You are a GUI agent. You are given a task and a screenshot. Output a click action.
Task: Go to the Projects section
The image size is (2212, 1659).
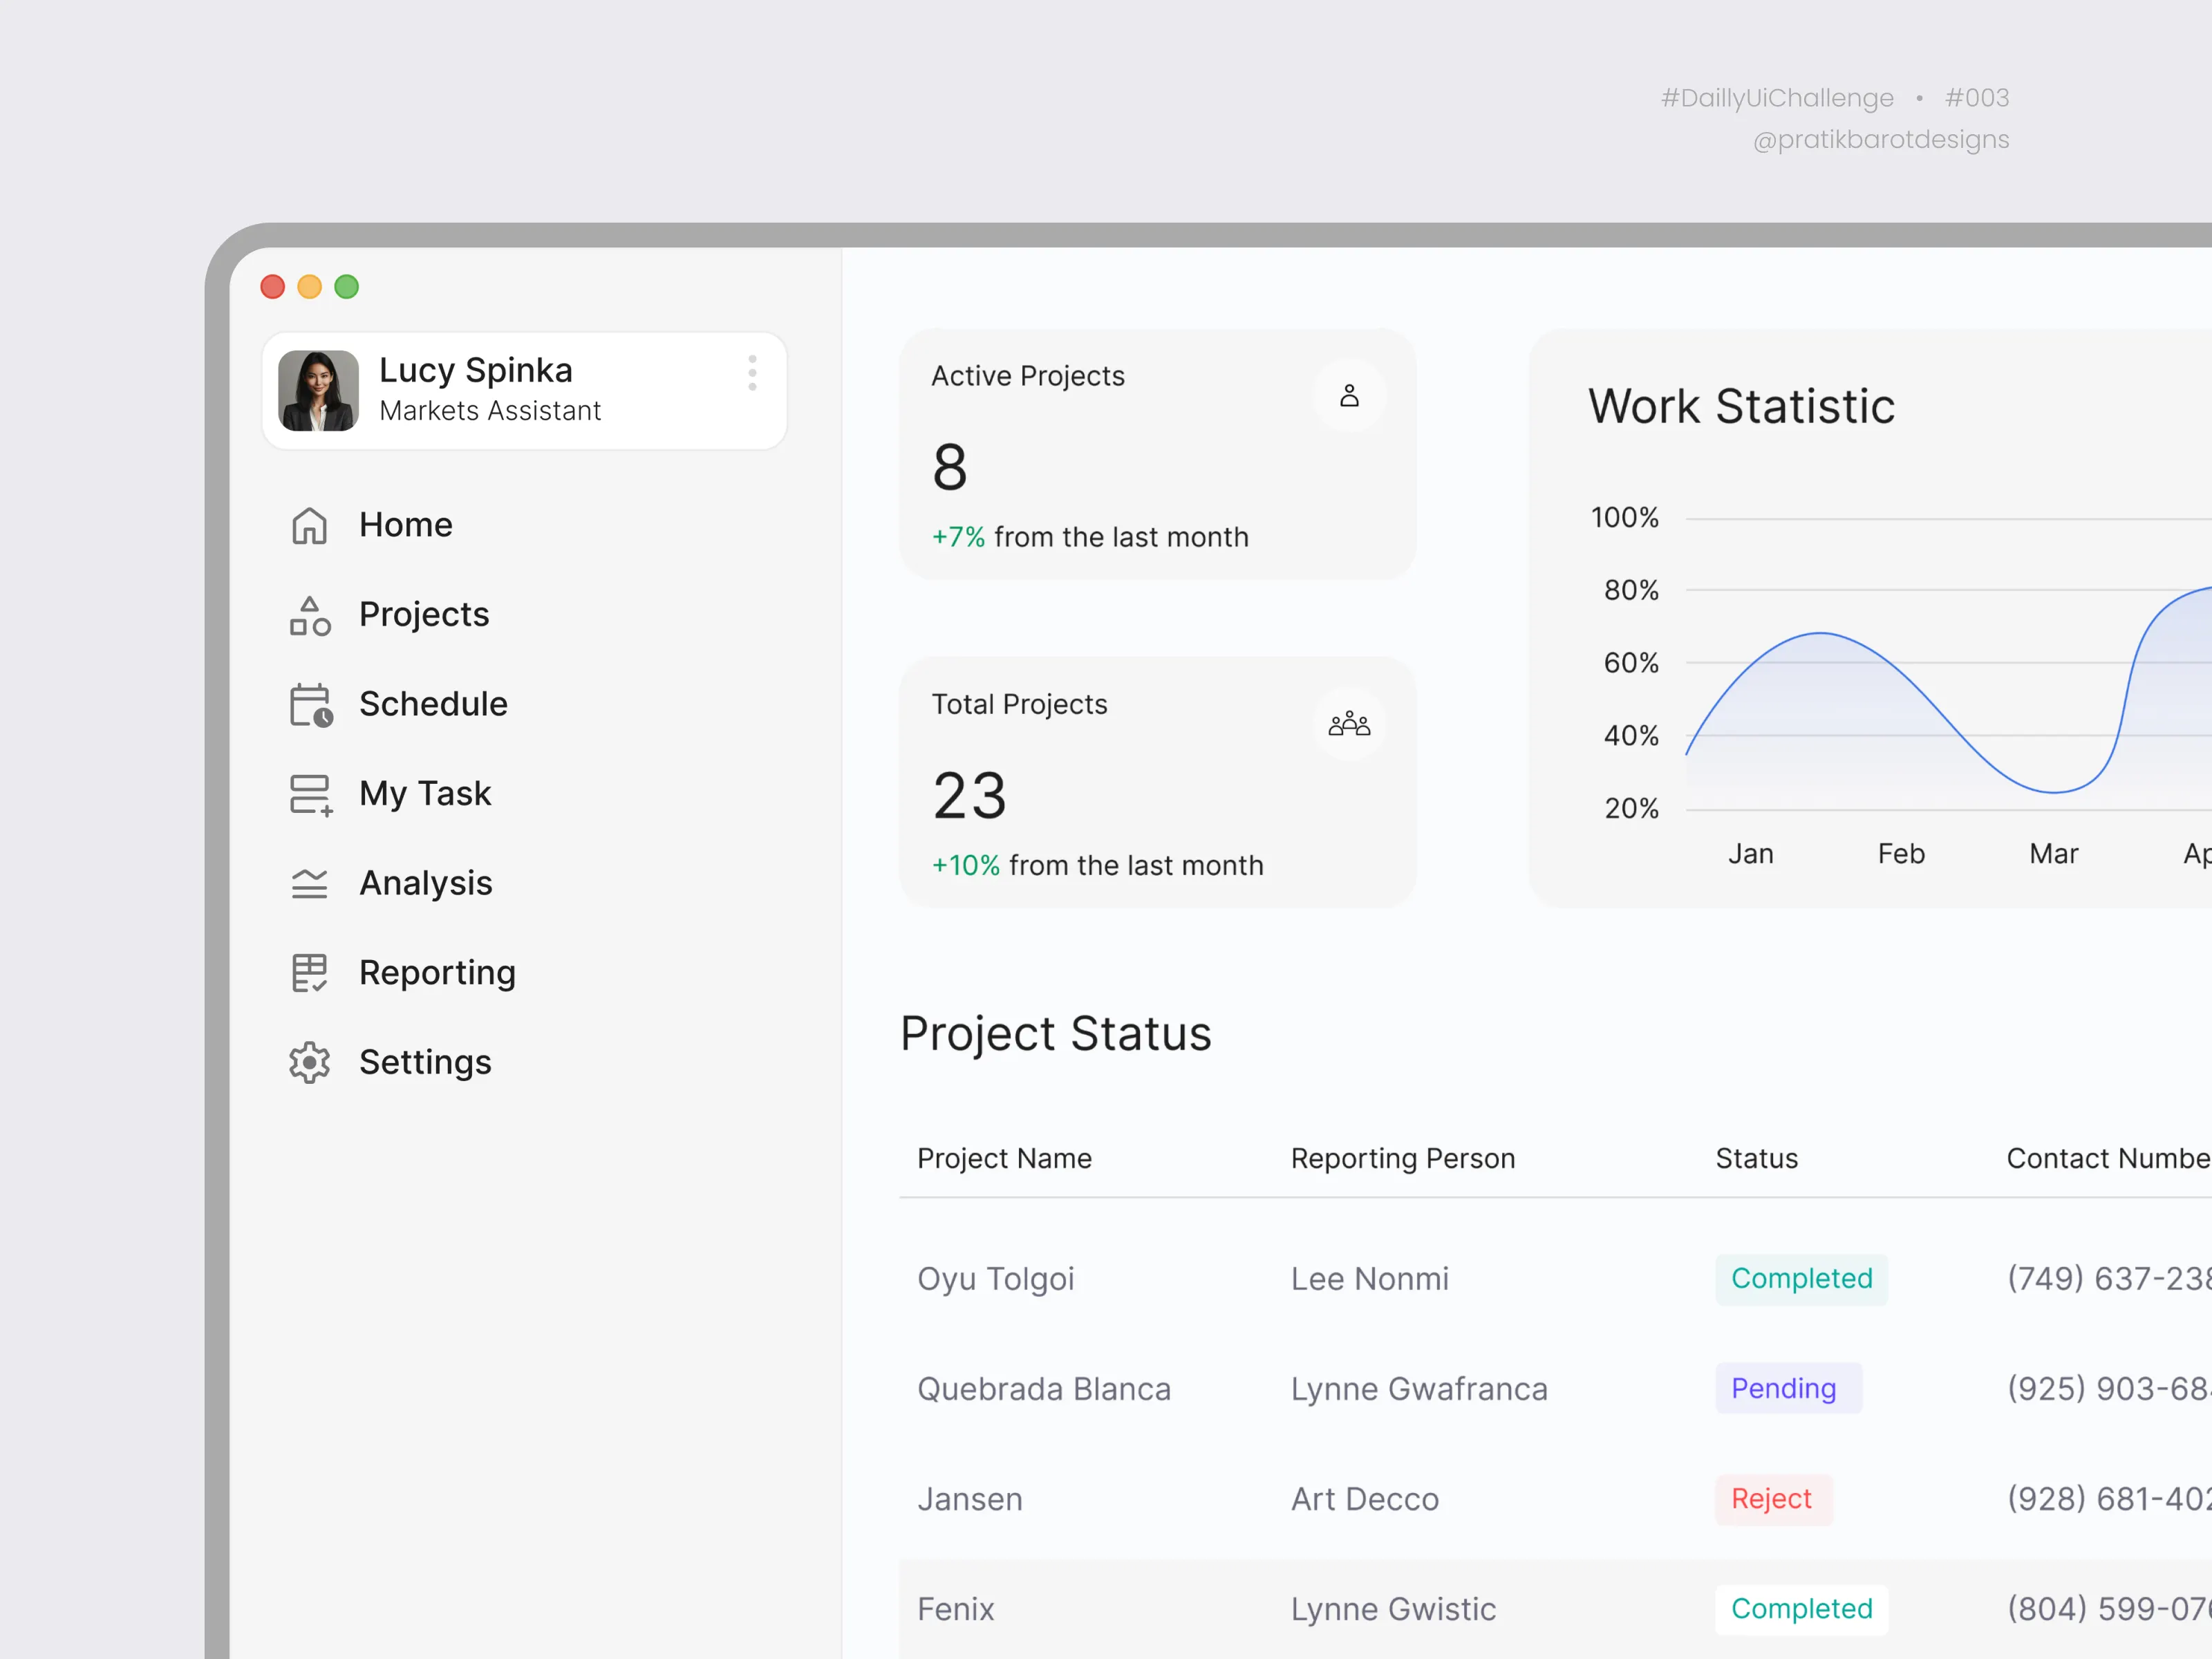coord(424,615)
